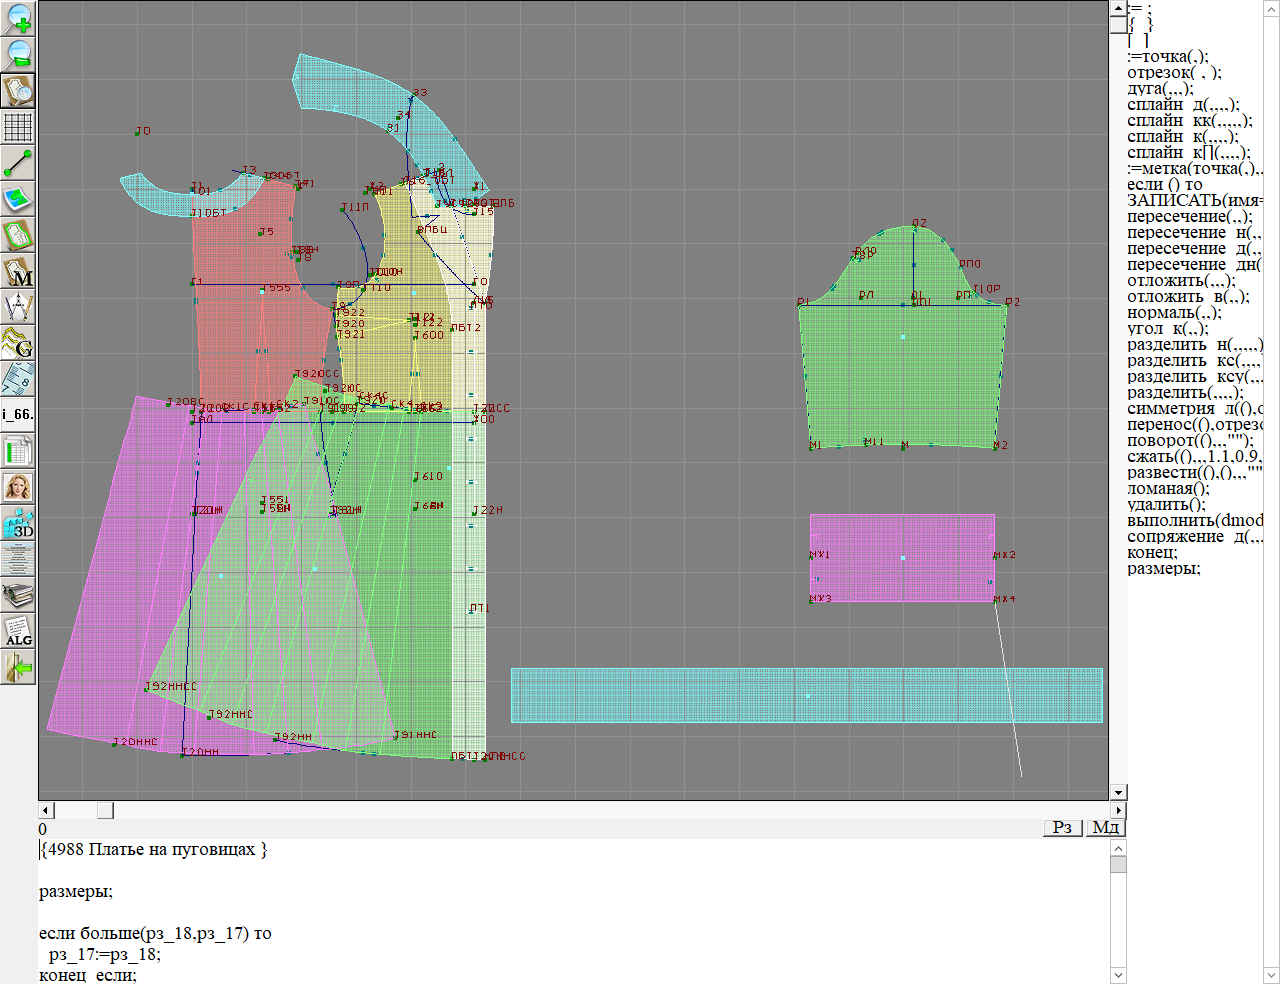
Task: Click the zoom out magnifier icon
Action: pyautogui.click(x=18, y=54)
